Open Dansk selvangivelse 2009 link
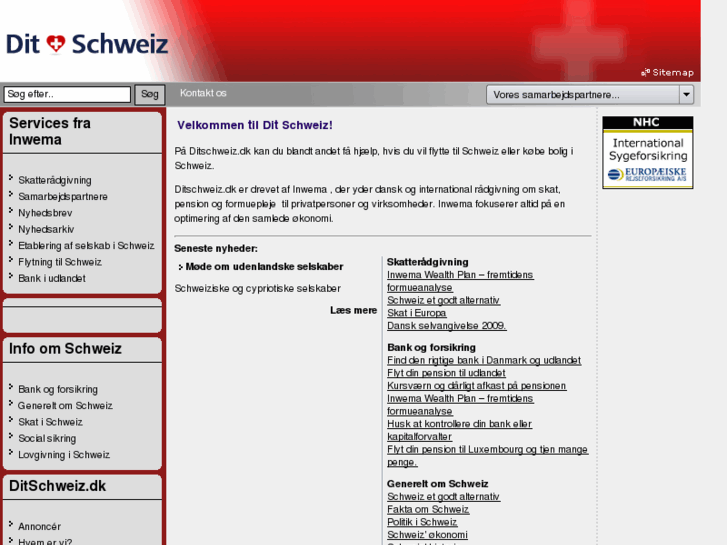 [446, 326]
